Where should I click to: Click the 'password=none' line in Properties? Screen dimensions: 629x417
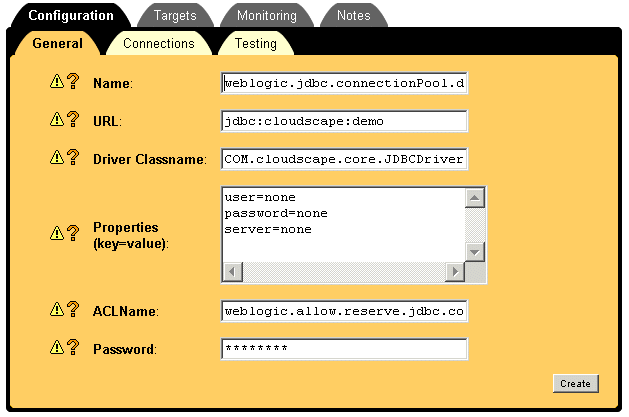276,213
